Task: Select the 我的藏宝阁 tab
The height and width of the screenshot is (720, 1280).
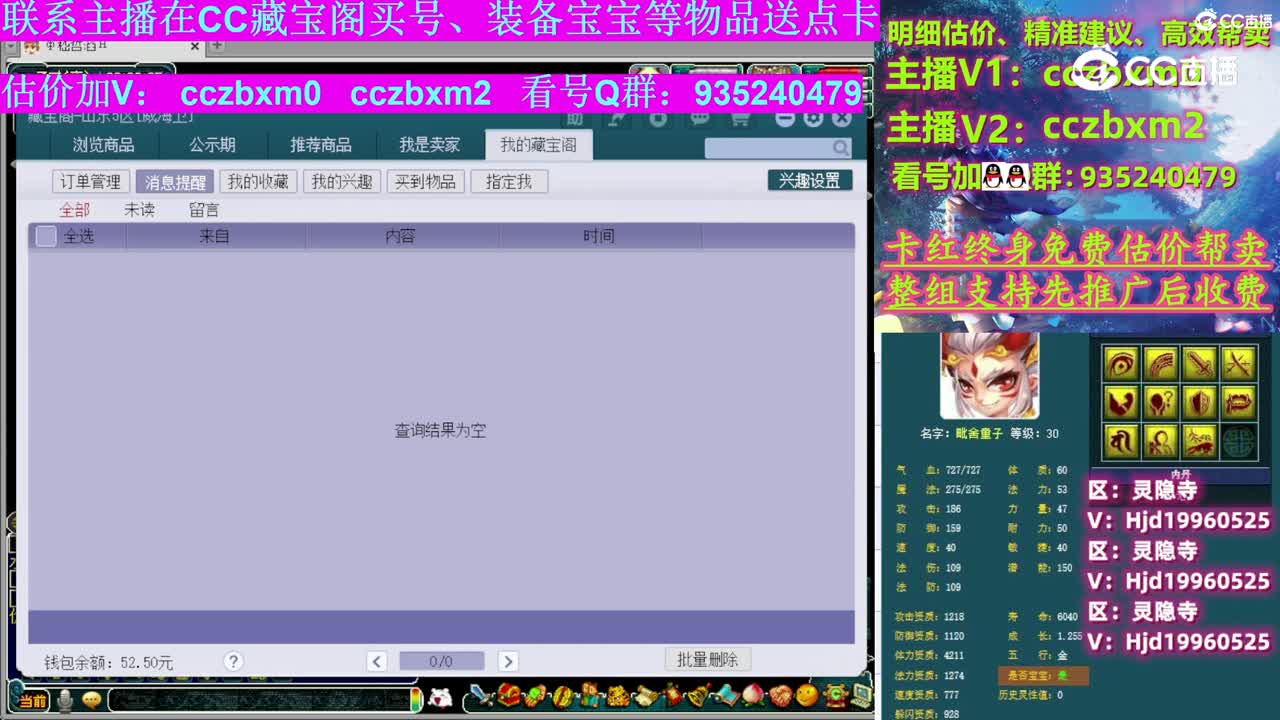Action: click(538, 145)
